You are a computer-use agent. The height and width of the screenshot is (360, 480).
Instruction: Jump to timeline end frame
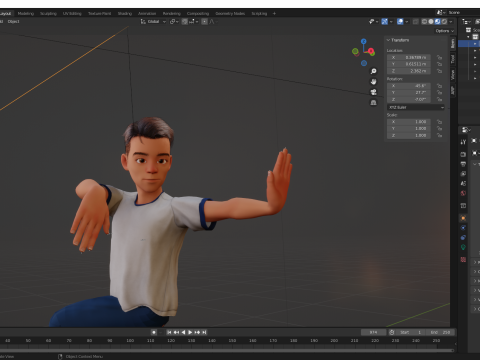coord(204,332)
